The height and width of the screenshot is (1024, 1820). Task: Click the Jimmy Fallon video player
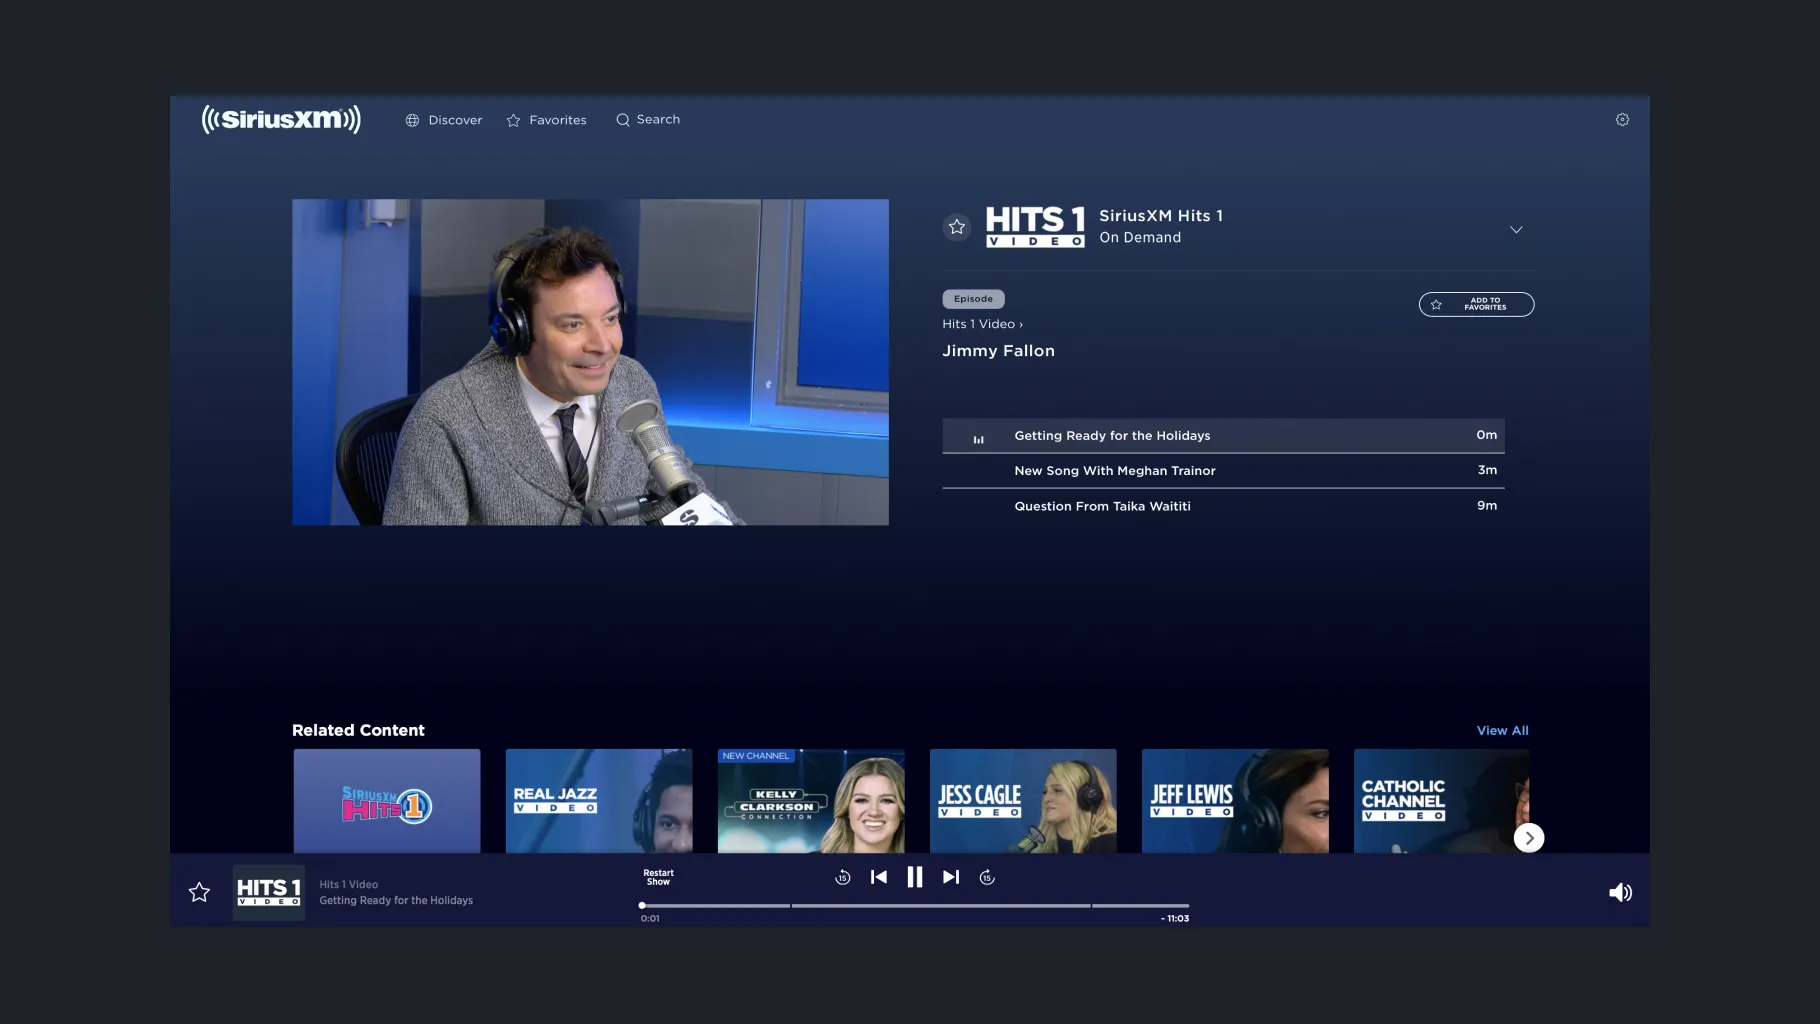[590, 362]
